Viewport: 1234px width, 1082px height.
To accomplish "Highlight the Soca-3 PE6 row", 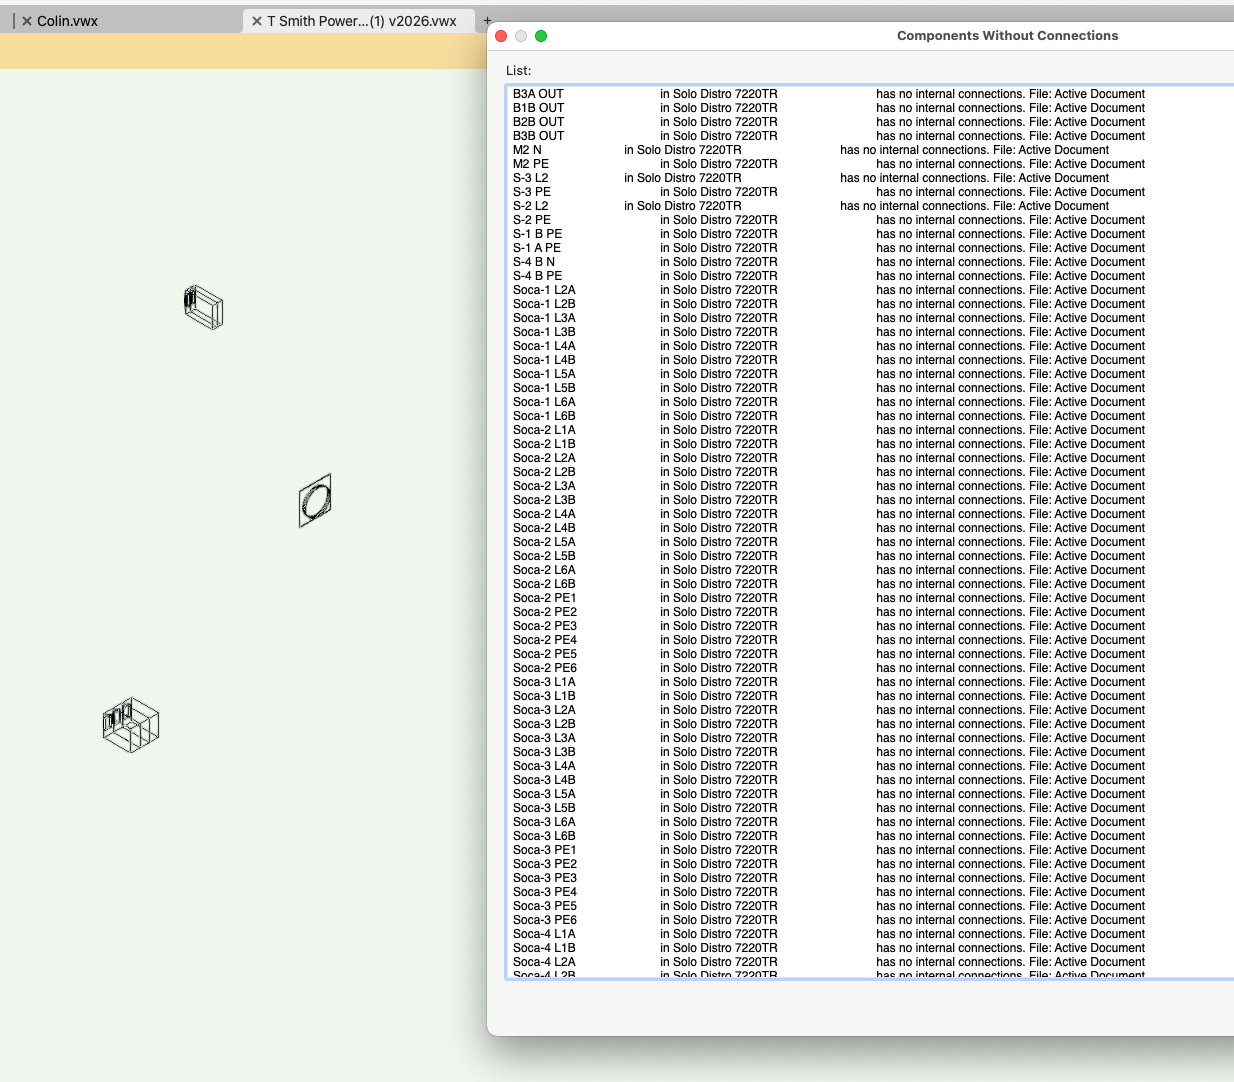I will point(545,920).
